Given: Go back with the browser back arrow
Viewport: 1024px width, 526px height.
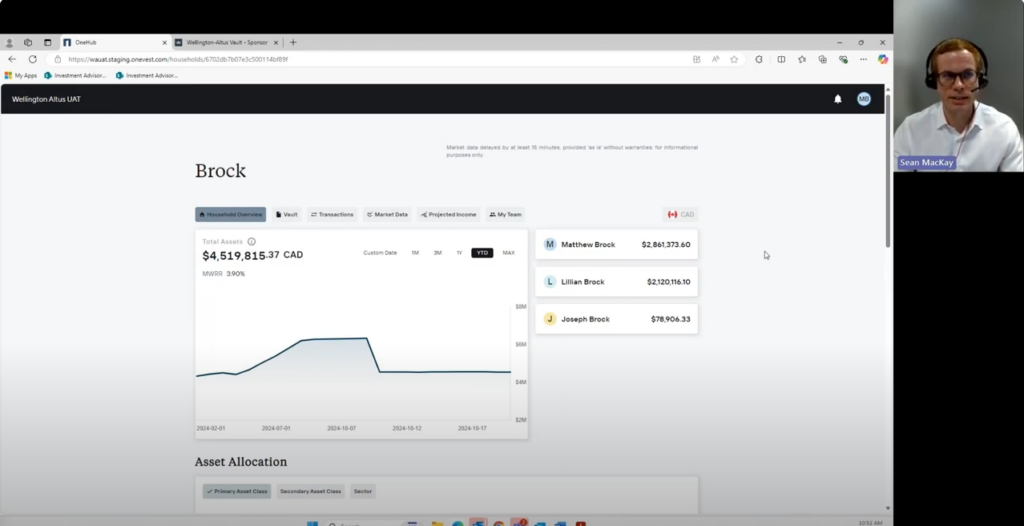Looking at the screenshot, I should point(12,59).
